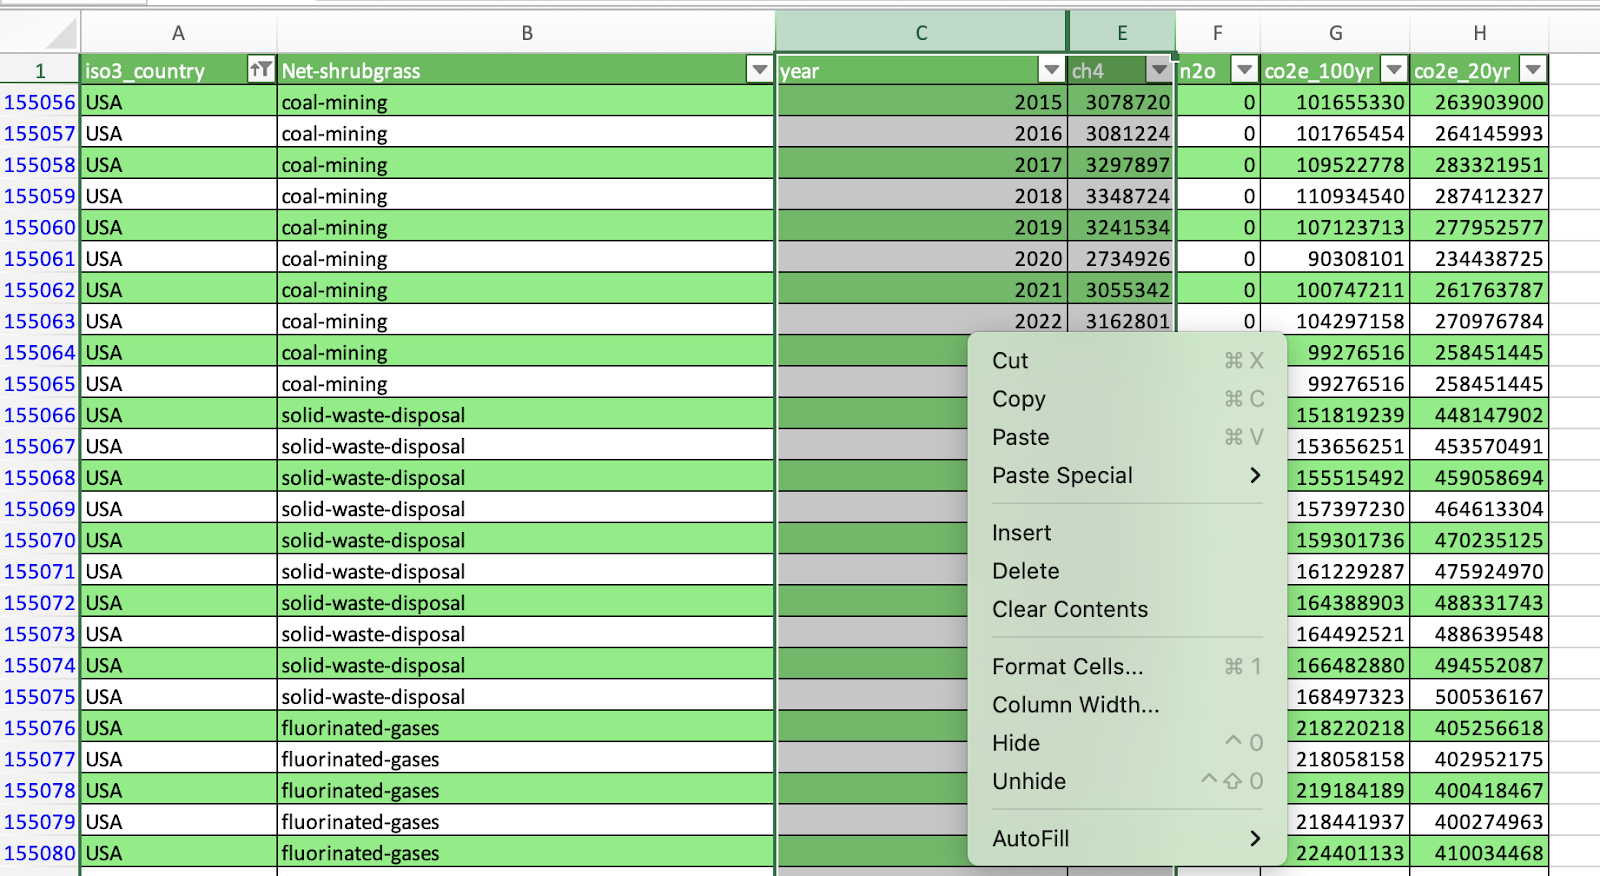Click coal-mining cell in row 155056

(x=526, y=102)
